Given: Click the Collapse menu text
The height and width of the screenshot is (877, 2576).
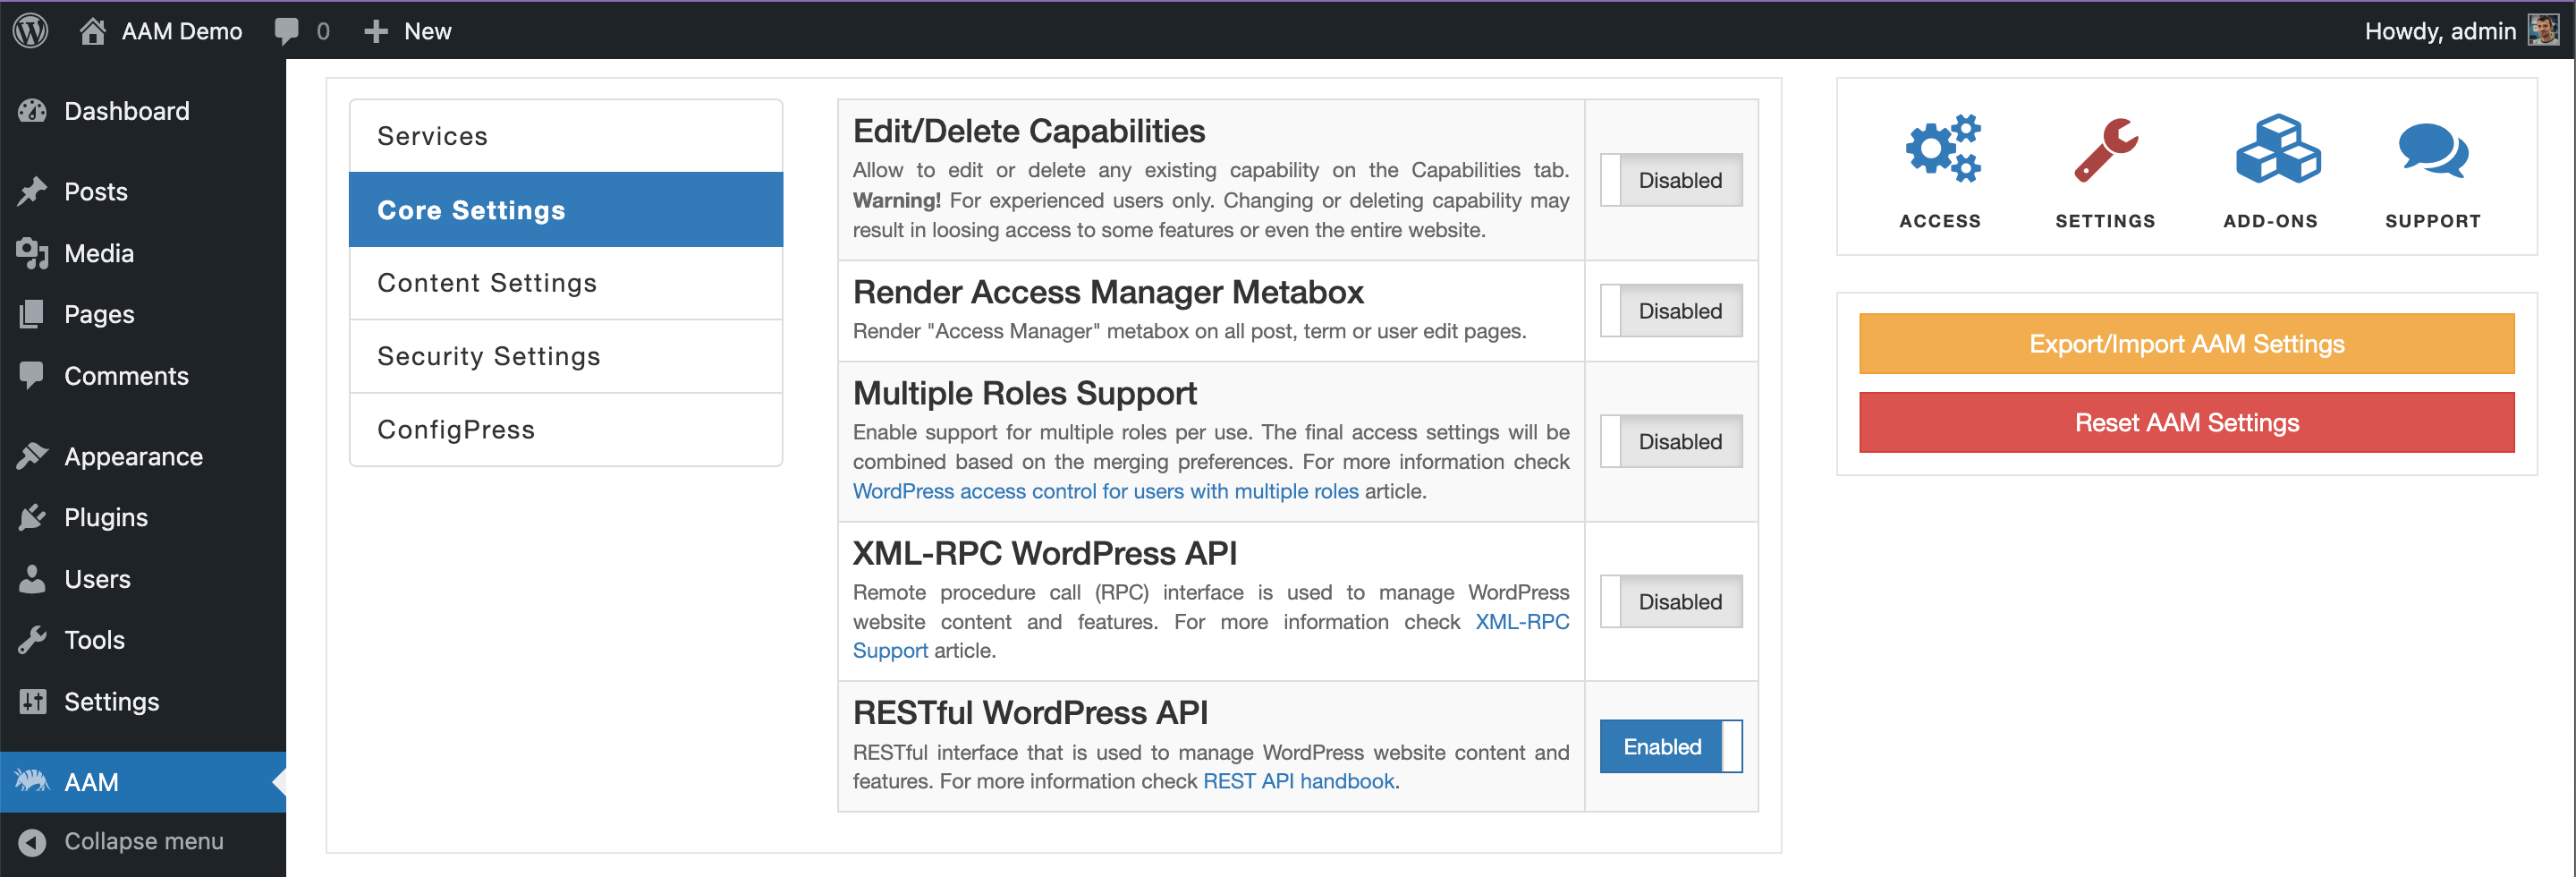Looking at the screenshot, I should pyautogui.click(x=144, y=842).
